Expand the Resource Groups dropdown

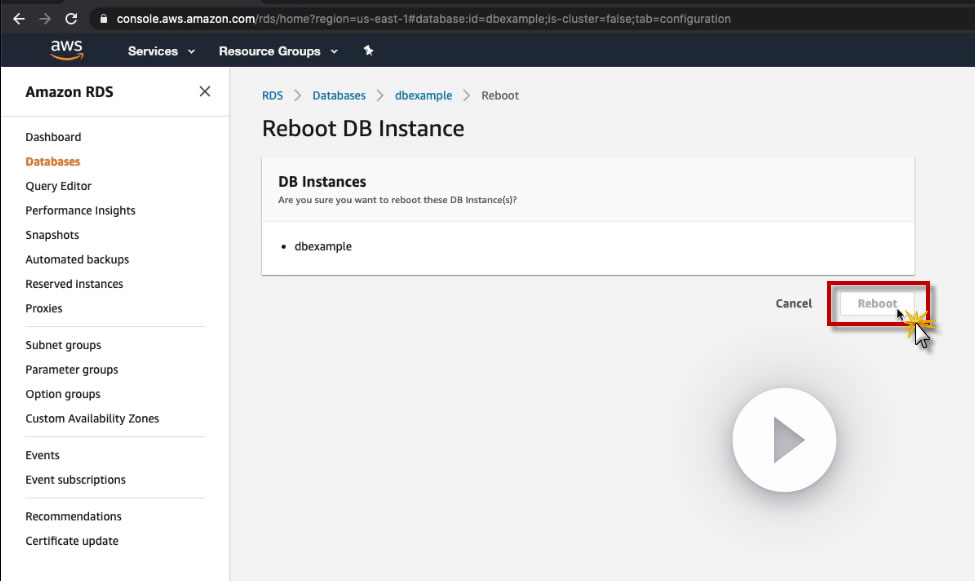pos(278,51)
